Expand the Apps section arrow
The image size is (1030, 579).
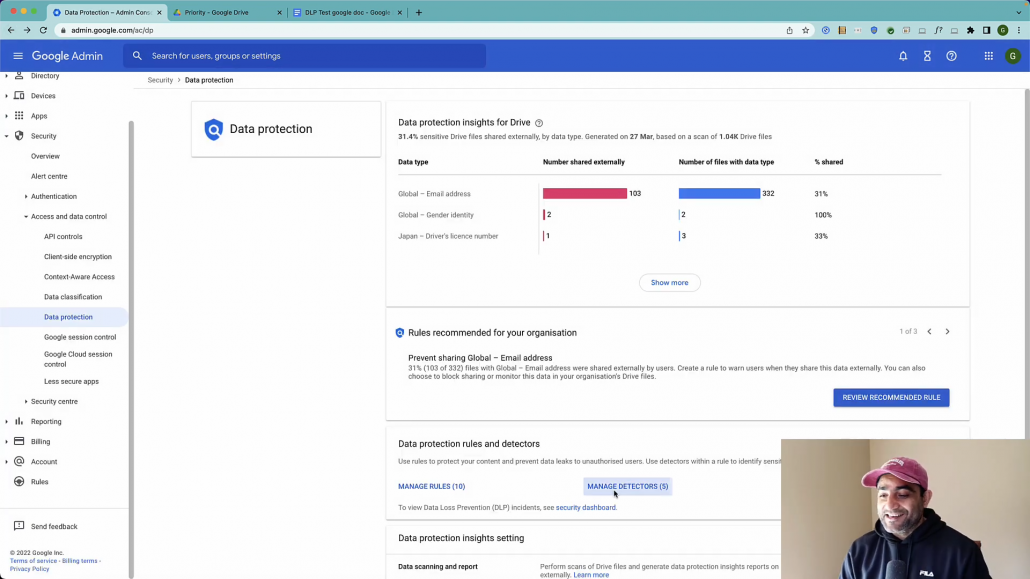[x=7, y=116]
